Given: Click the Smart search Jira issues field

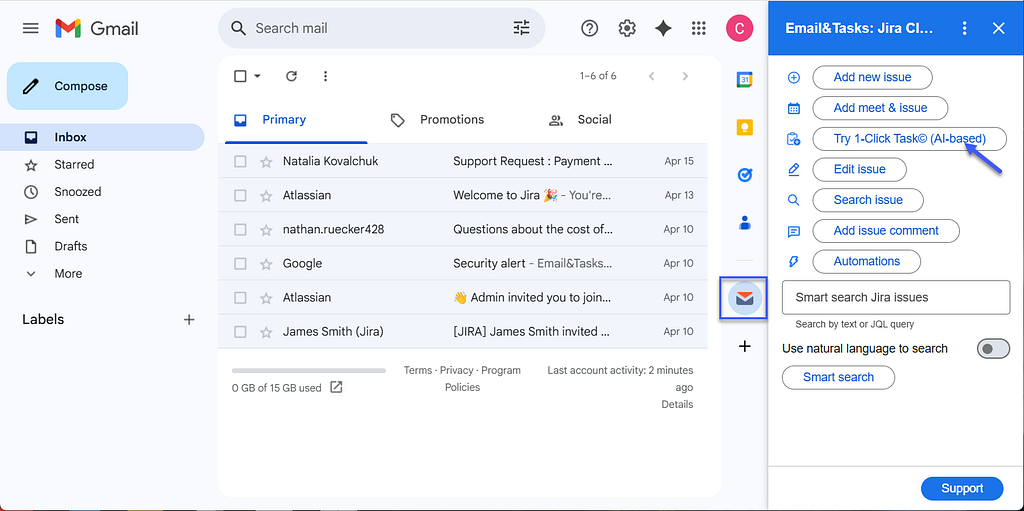Looking at the screenshot, I should point(896,298).
